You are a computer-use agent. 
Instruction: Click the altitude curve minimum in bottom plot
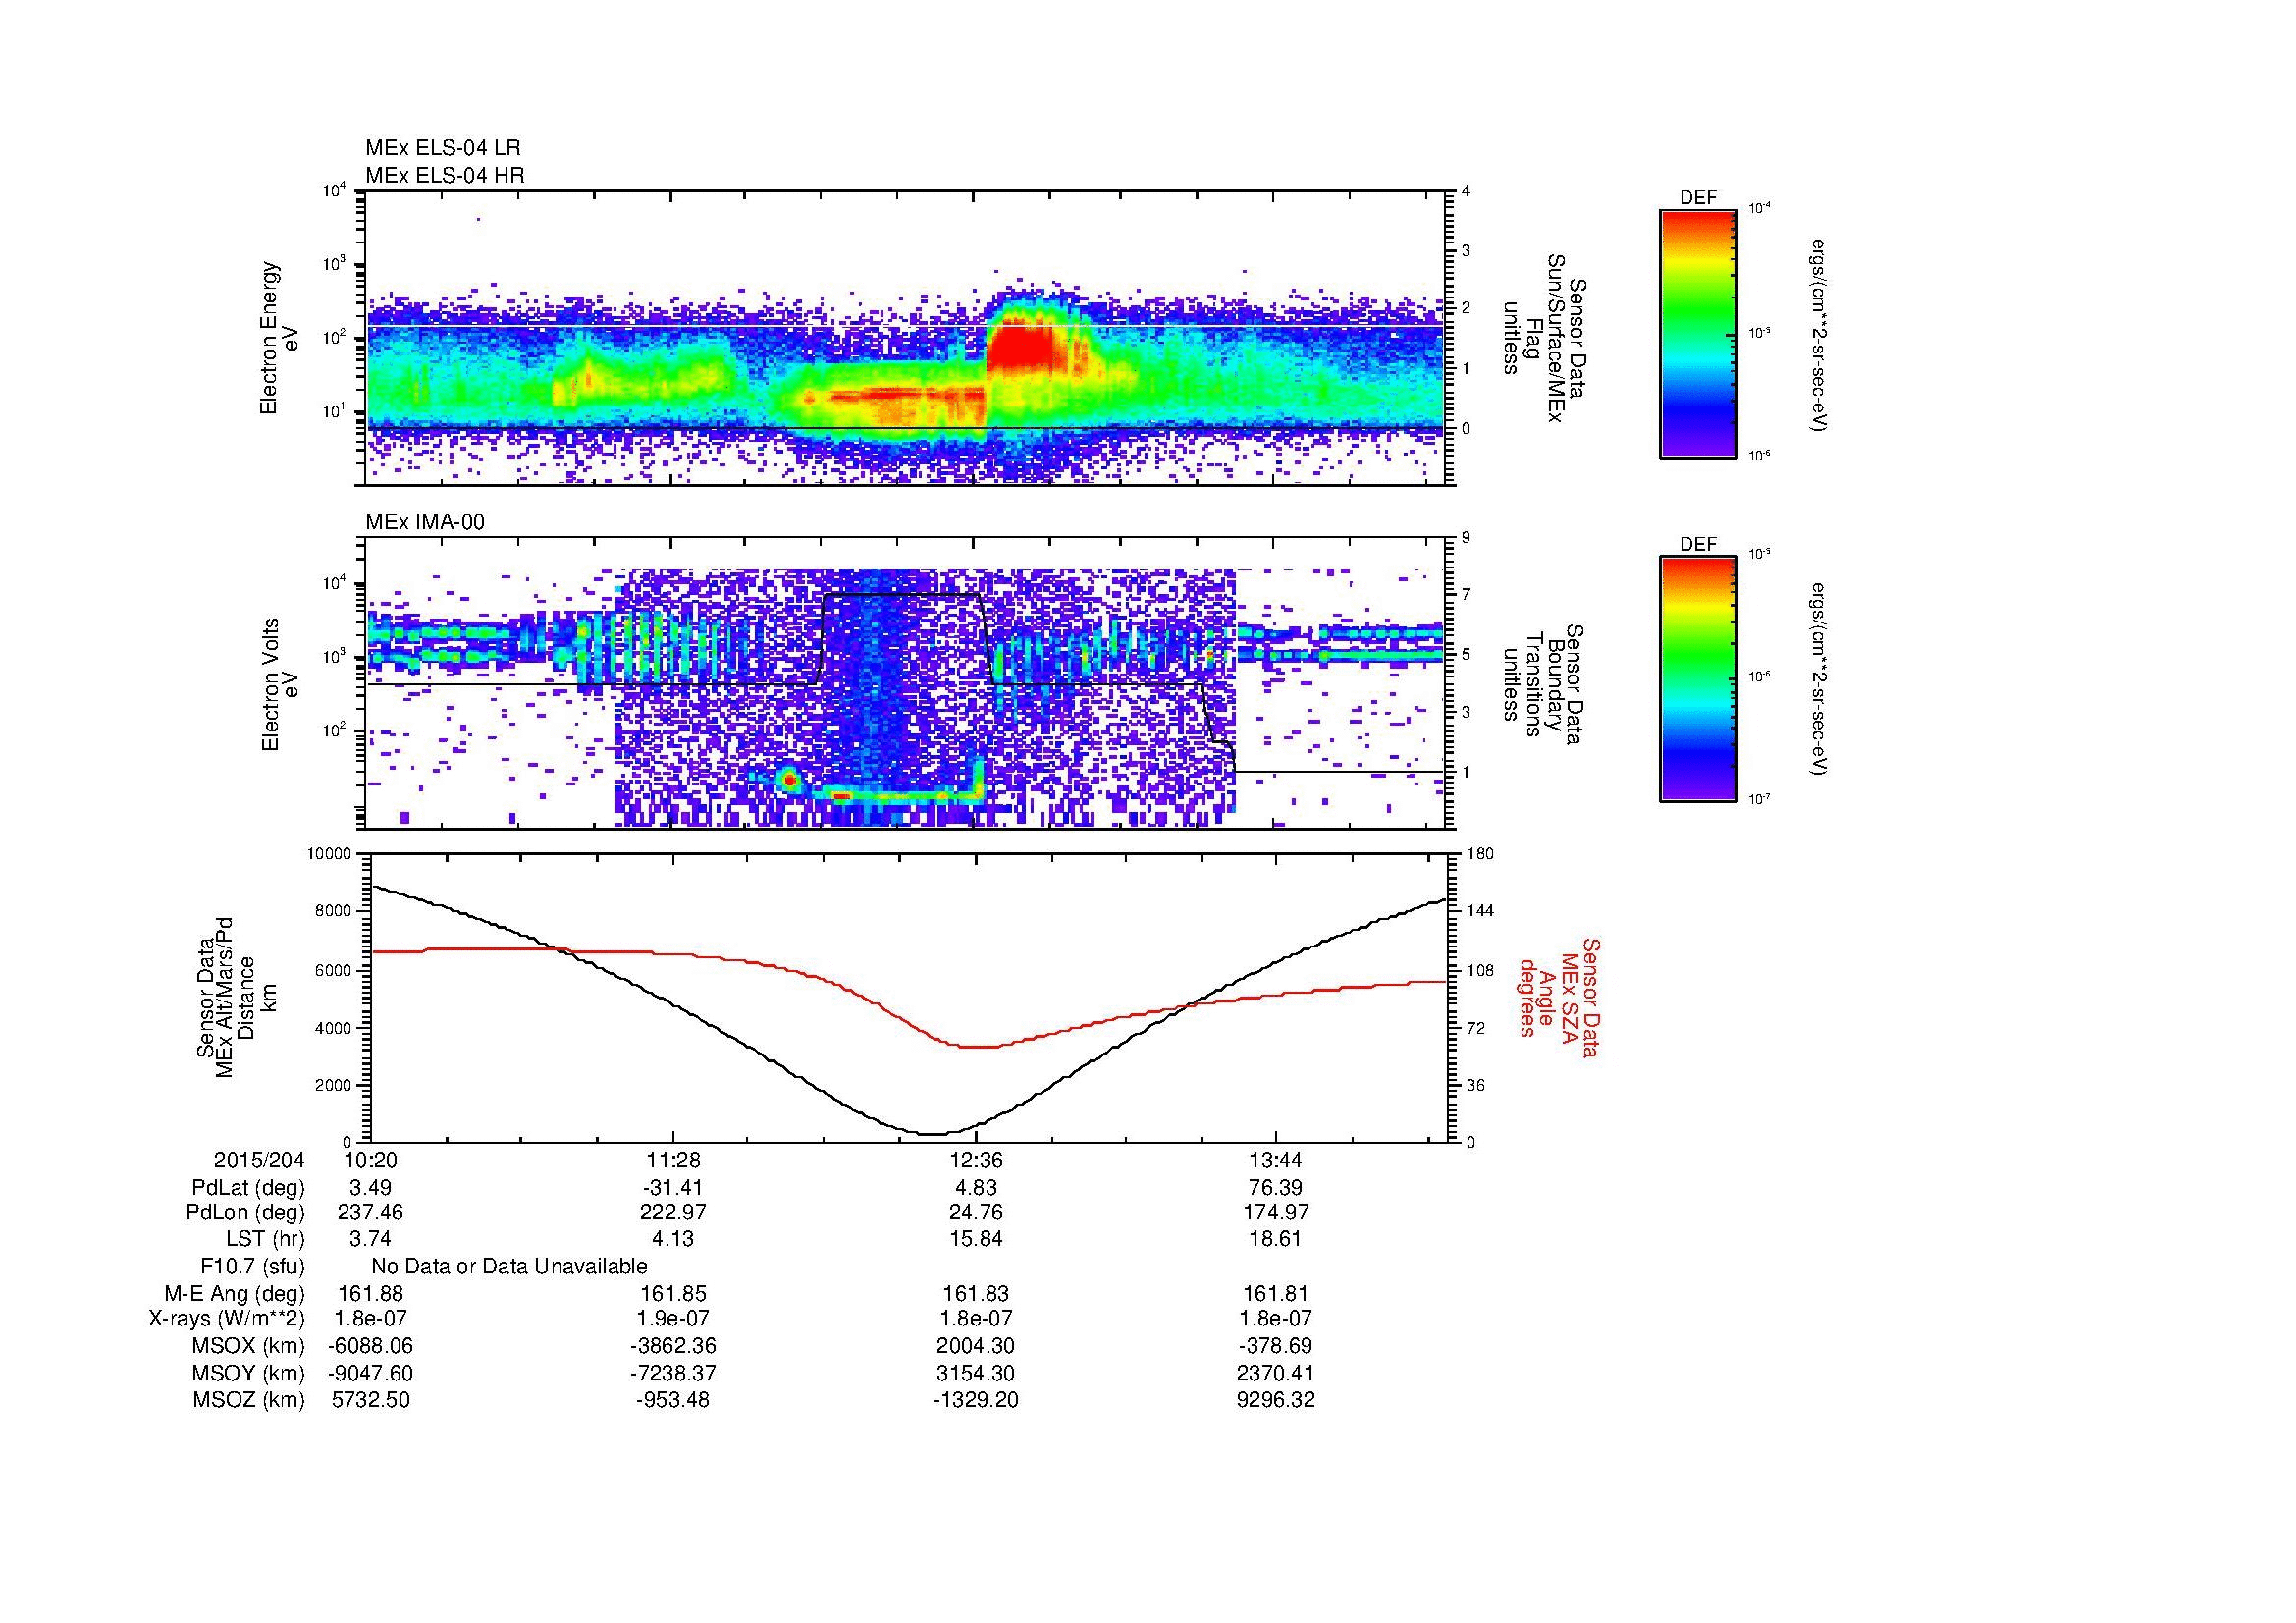[x=932, y=1133]
